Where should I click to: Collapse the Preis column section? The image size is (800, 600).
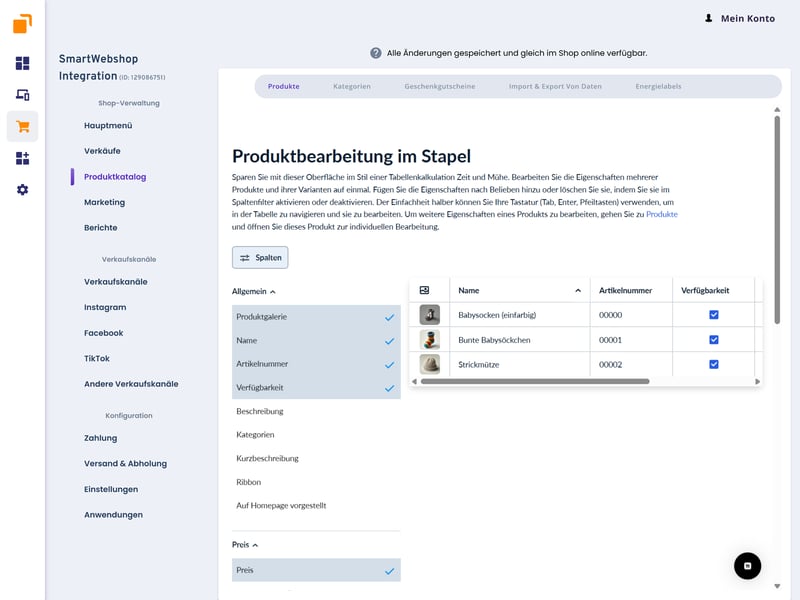[x=246, y=545]
